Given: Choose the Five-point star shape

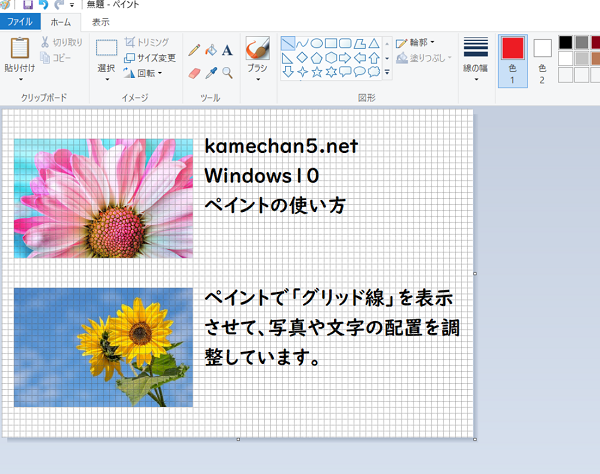Looking at the screenshot, I should [x=316, y=72].
